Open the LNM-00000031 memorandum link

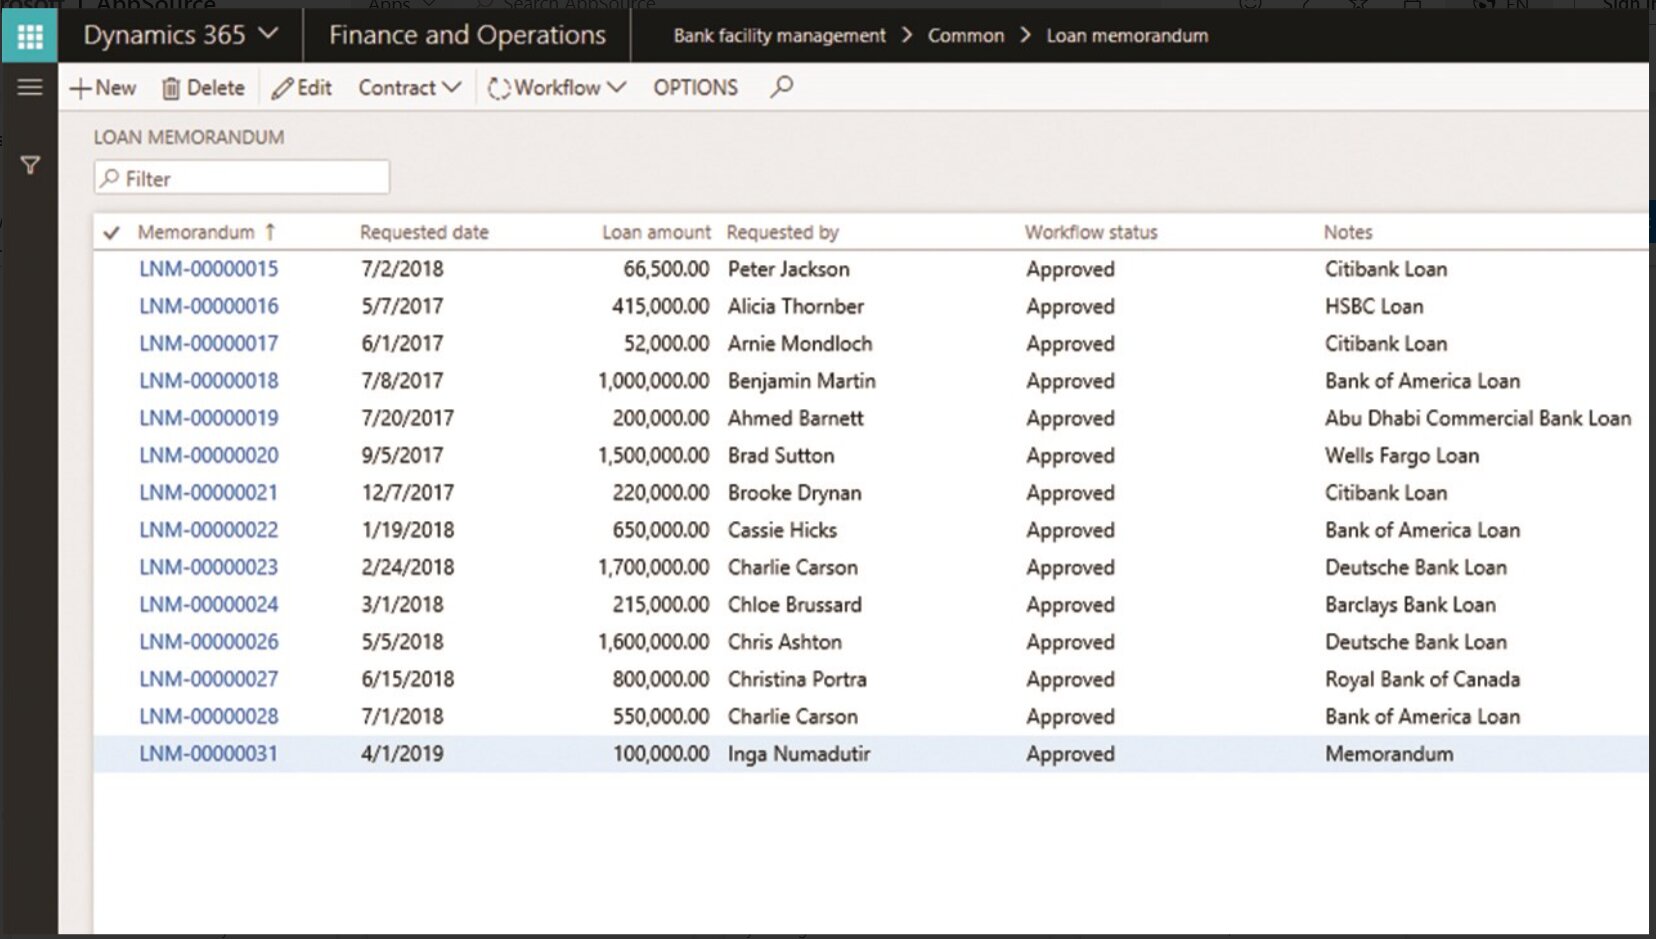point(208,754)
